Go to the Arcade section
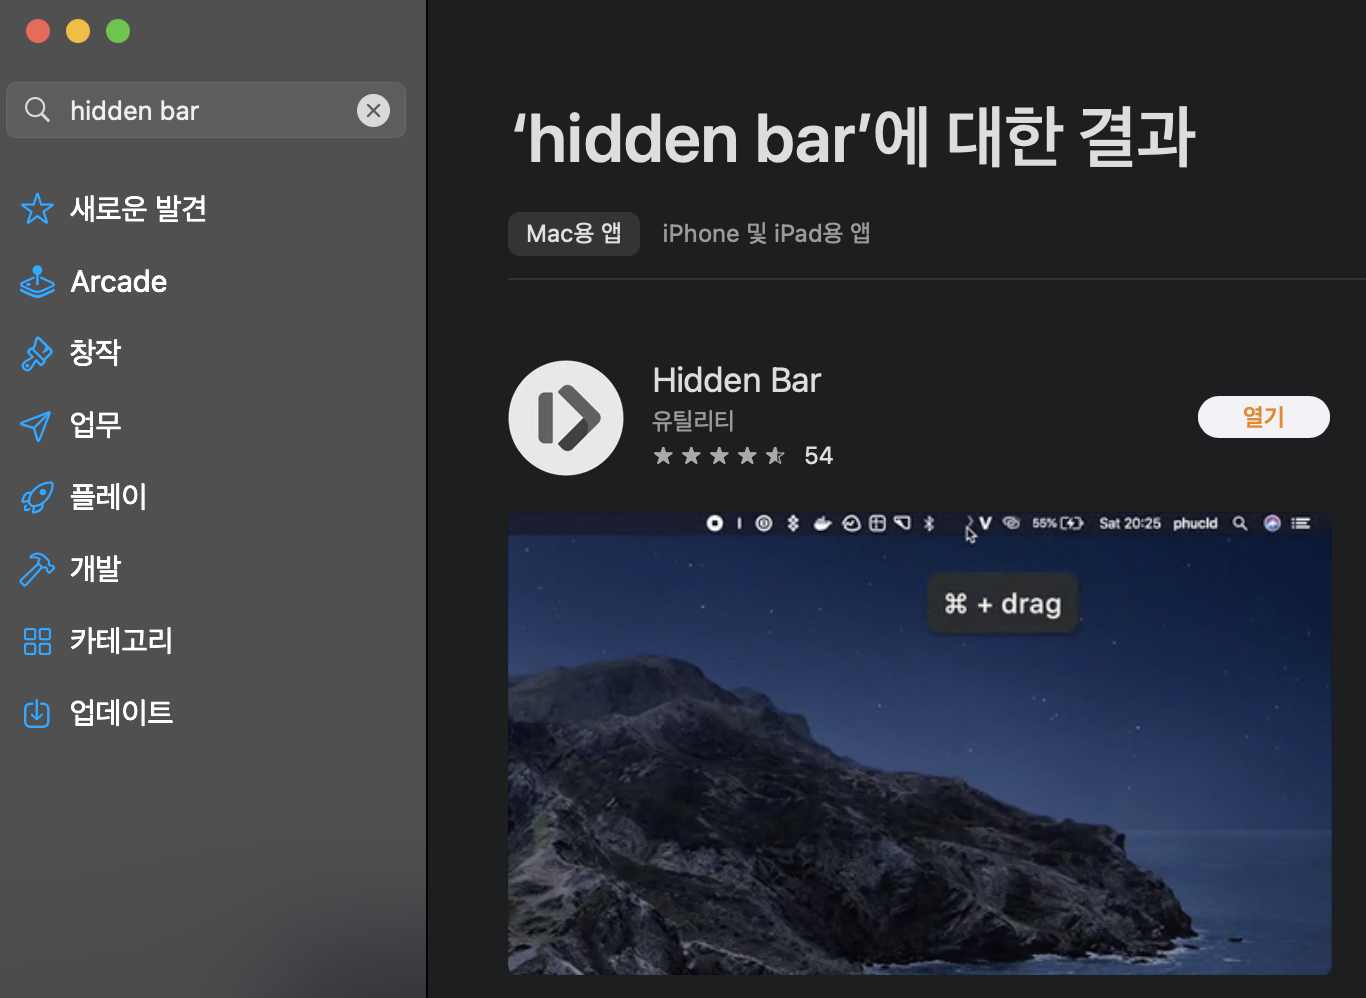This screenshot has height=998, width=1366. (118, 282)
